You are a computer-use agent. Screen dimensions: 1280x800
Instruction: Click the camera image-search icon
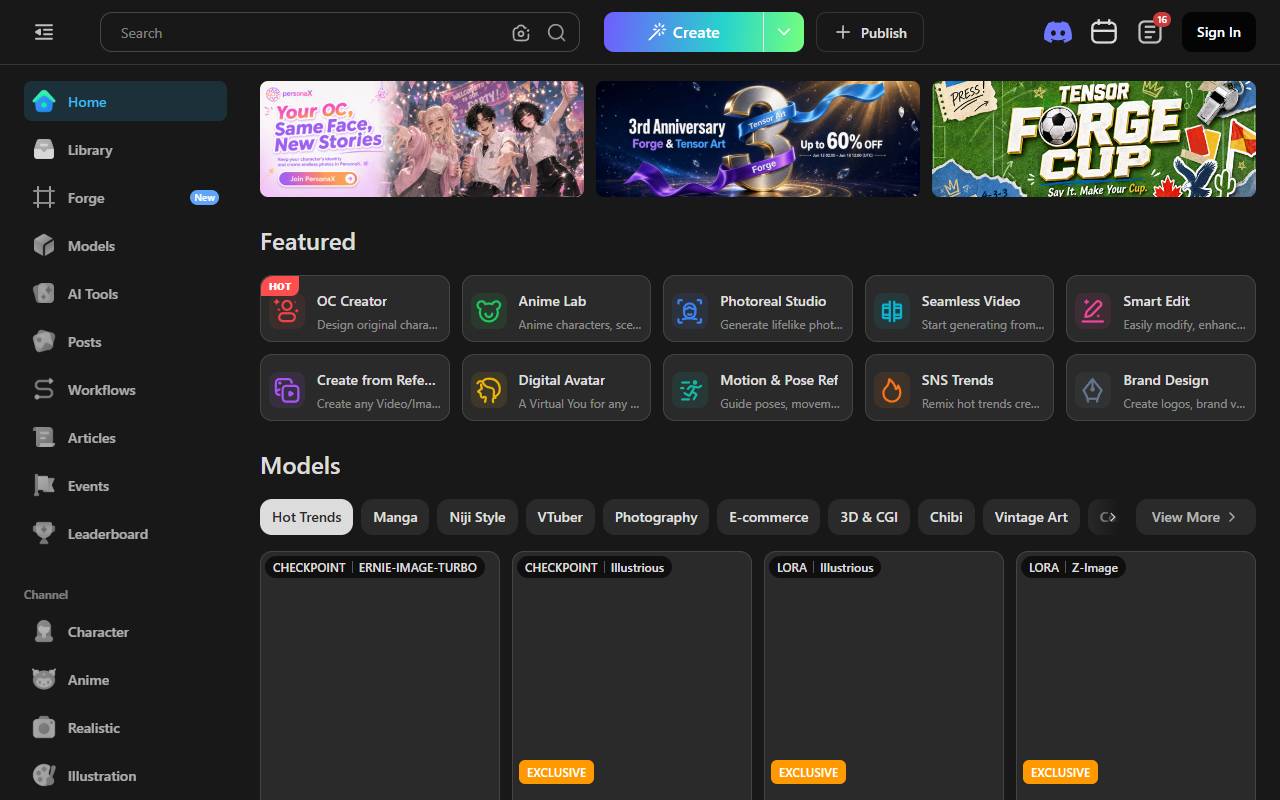[521, 33]
